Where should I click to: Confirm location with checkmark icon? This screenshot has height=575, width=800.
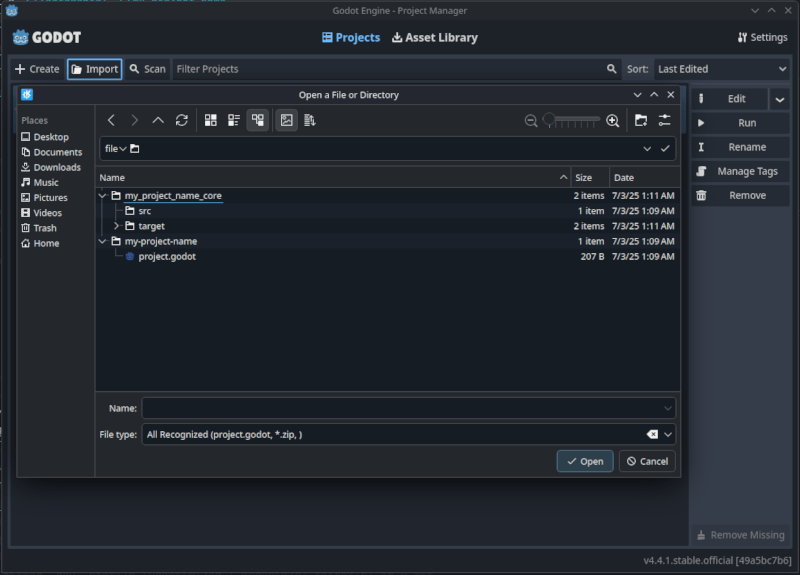pos(665,148)
